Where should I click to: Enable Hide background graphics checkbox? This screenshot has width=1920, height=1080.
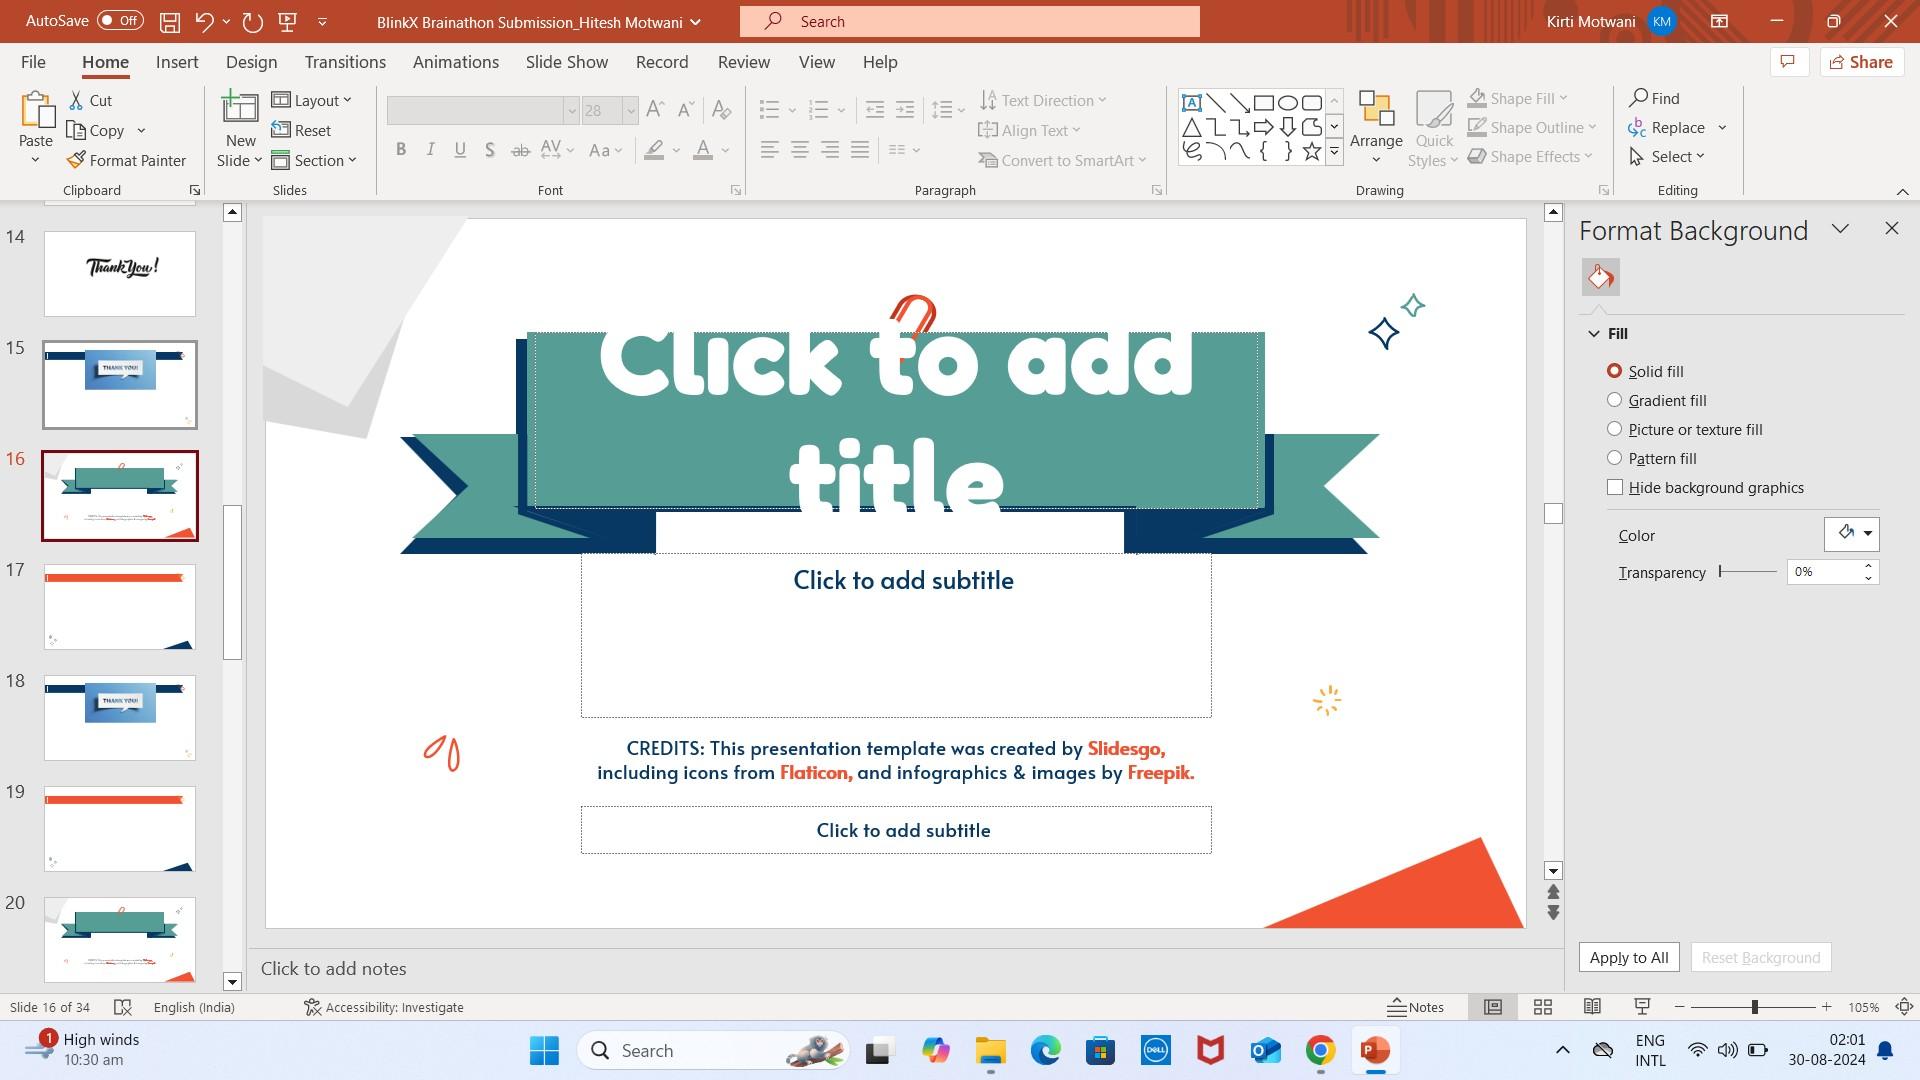[x=1615, y=488]
